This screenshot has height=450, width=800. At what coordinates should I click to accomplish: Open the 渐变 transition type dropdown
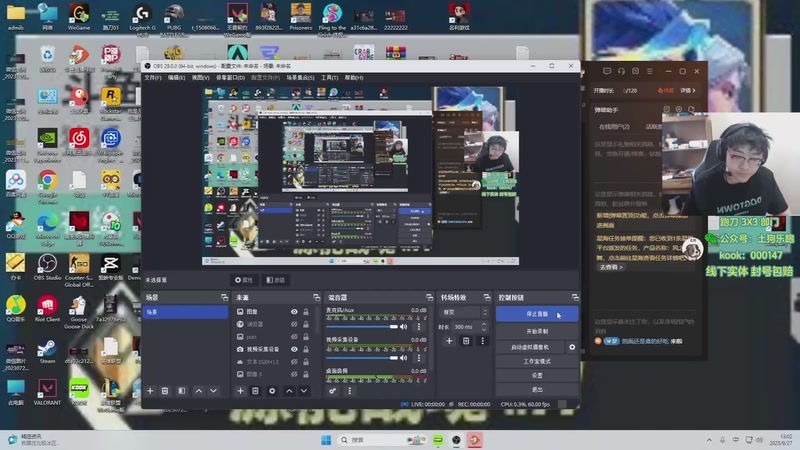(464, 312)
